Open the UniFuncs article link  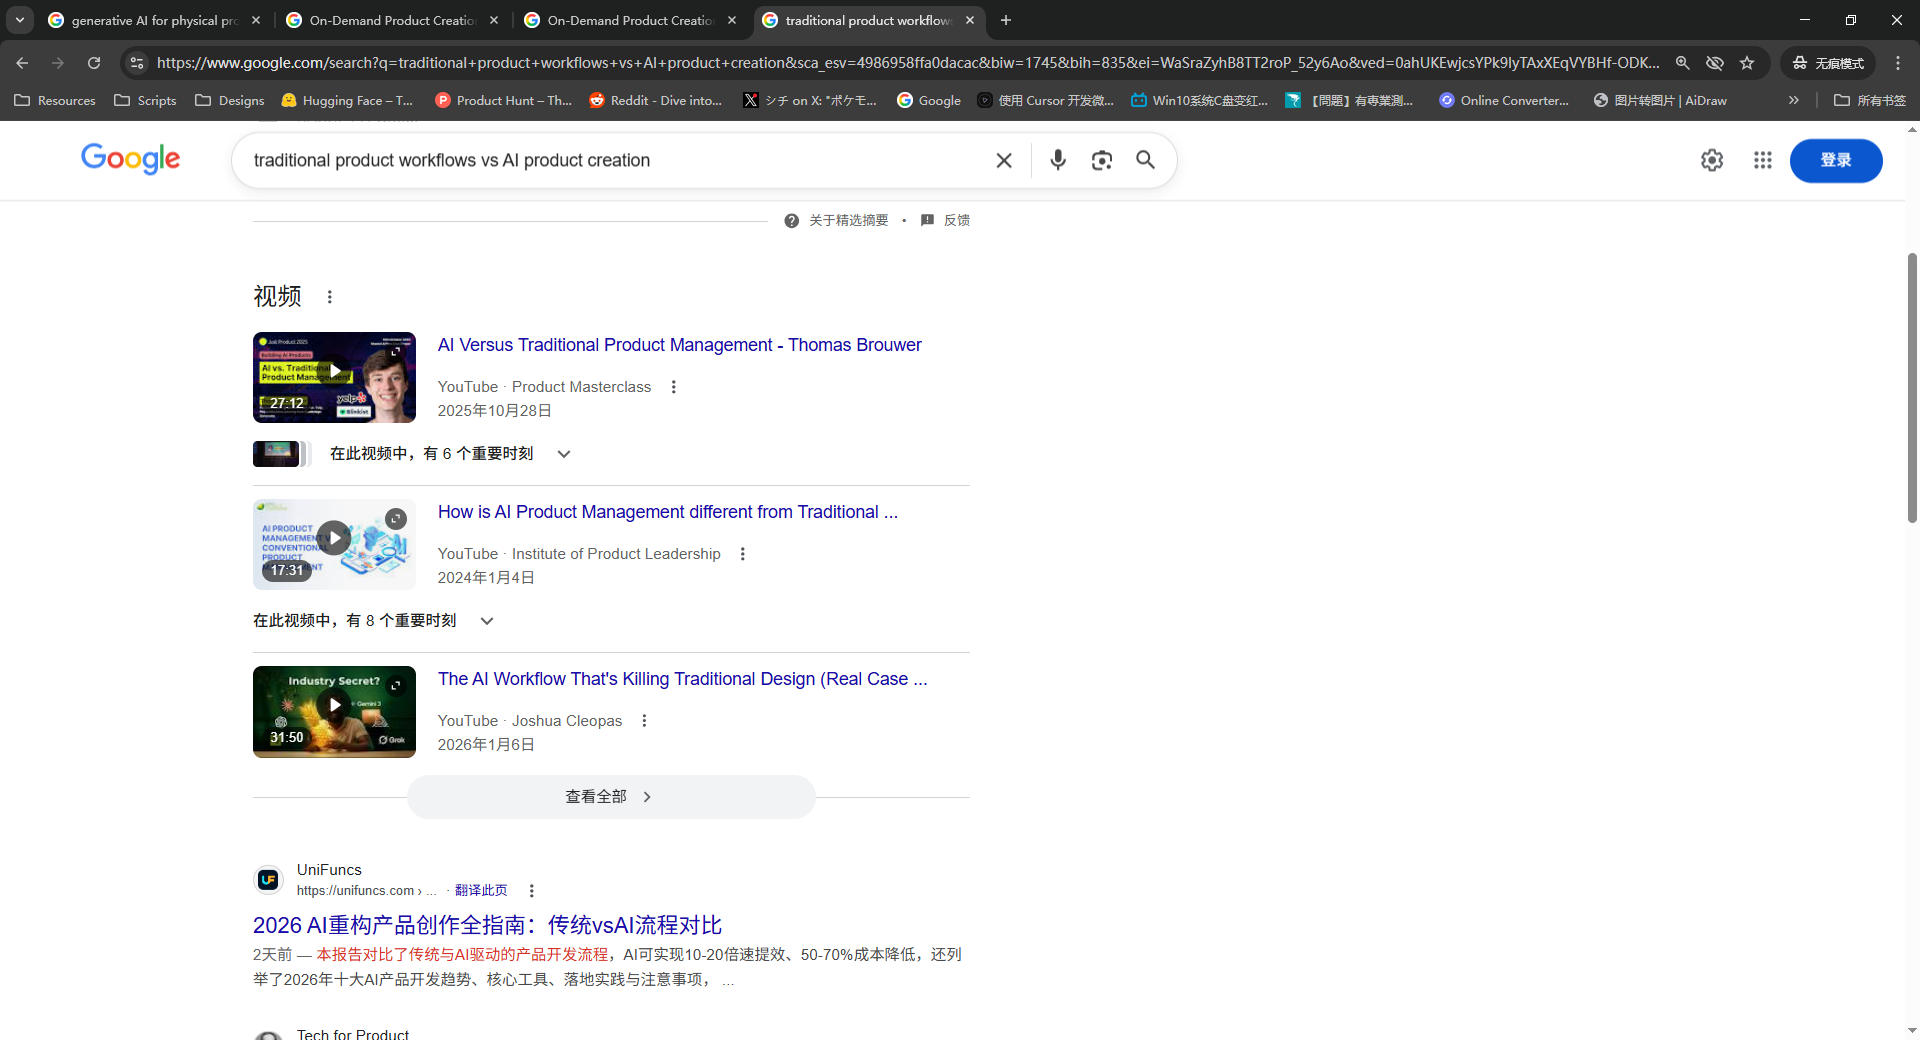pos(486,925)
